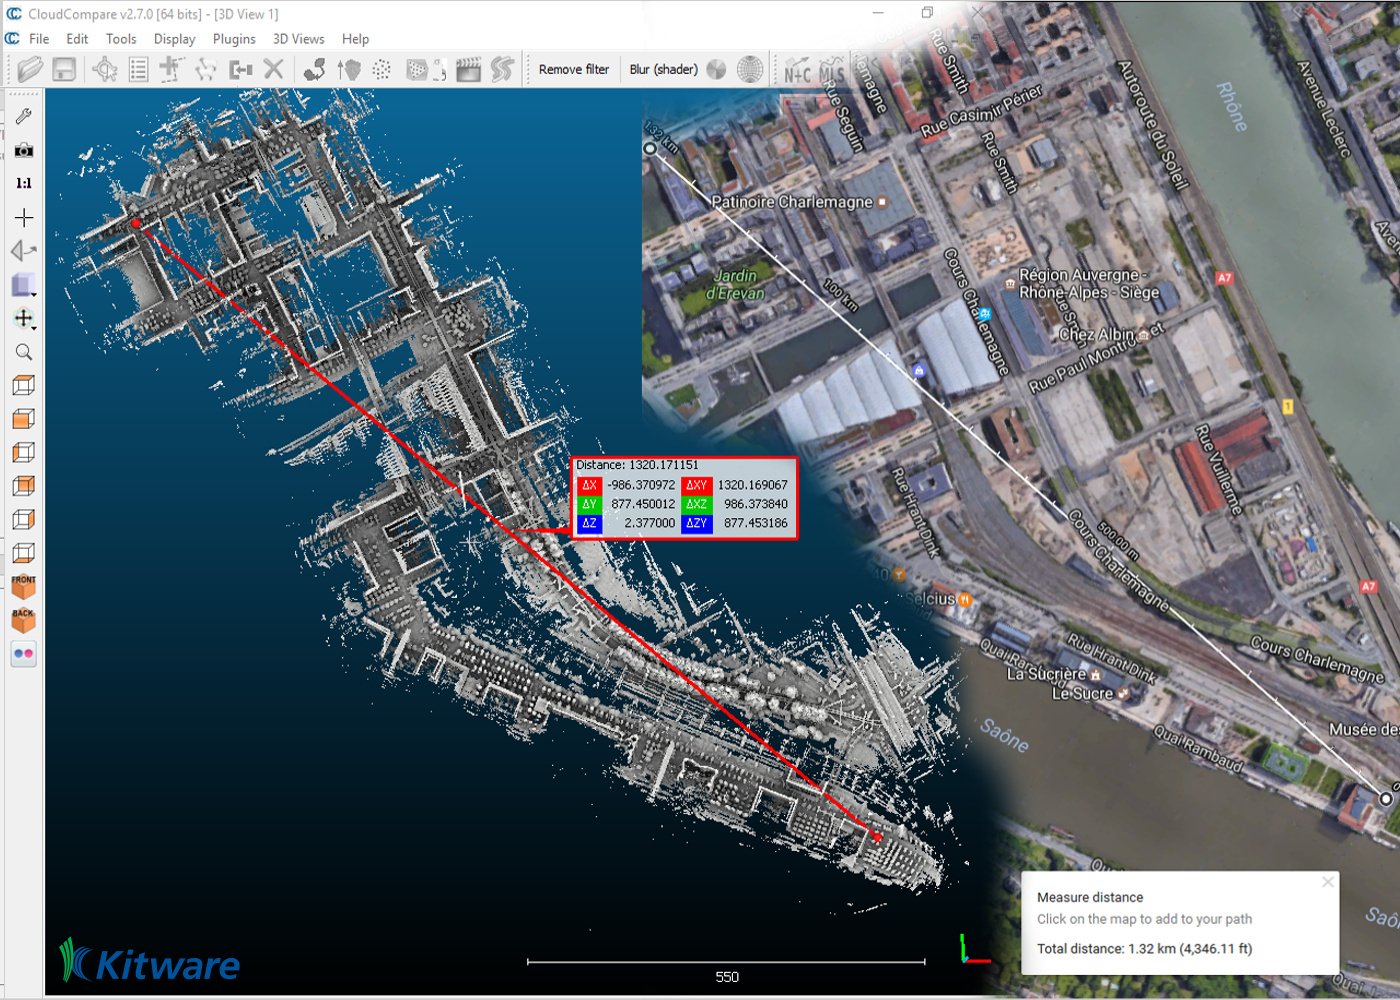Open the Tools menu
Viewport: 1400px width, 1000px height.
click(x=121, y=39)
